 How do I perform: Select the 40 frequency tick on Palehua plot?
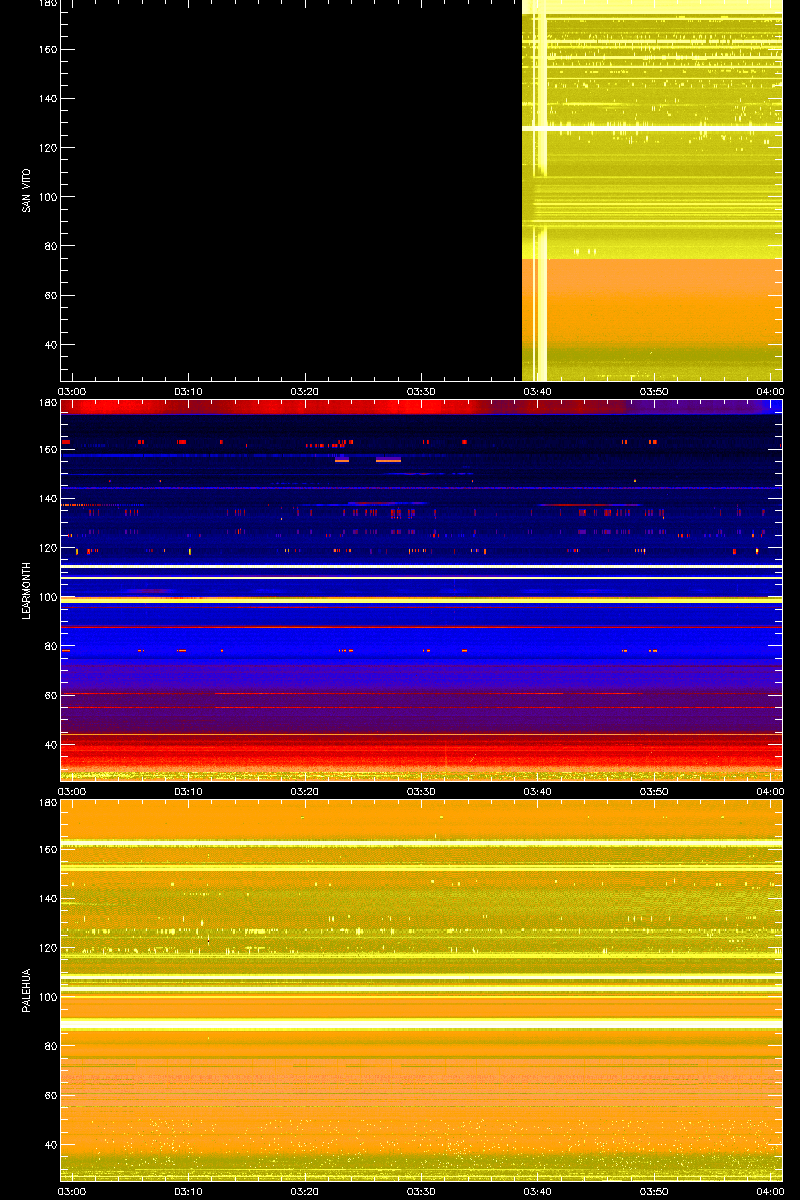(x=51, y=1145)
